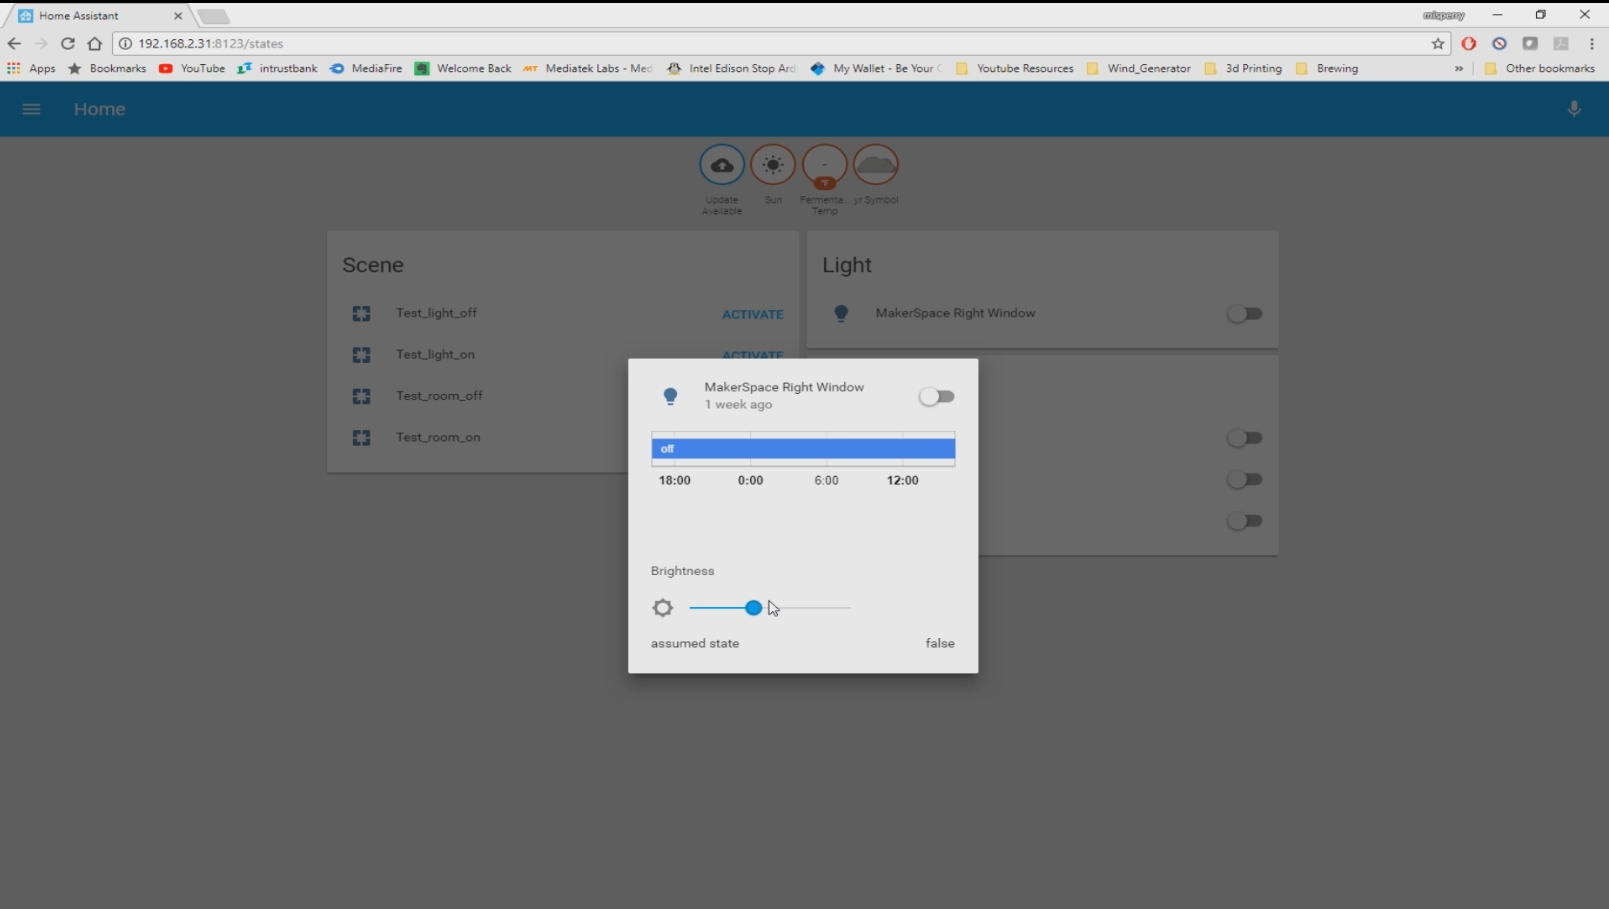Open the weather Symbol cloud badge
1609x909 pixels.
coord(876,165)
